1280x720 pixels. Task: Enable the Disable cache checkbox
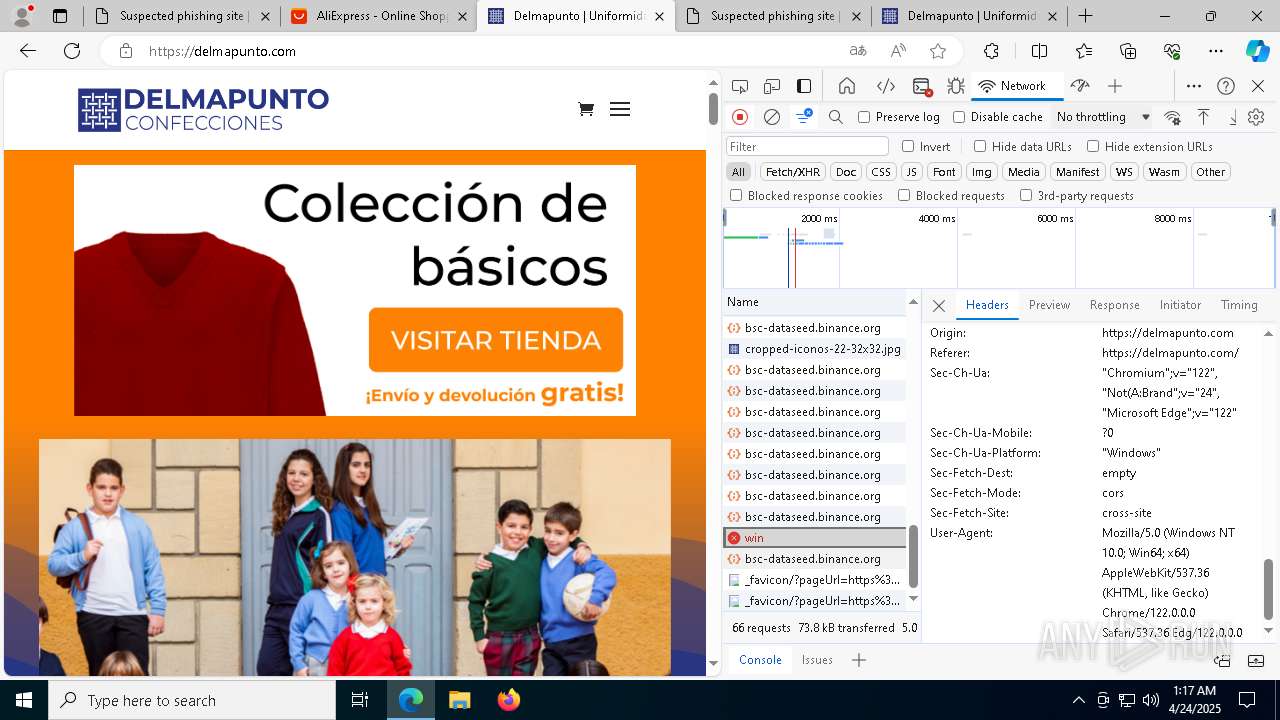coord(959,117)
